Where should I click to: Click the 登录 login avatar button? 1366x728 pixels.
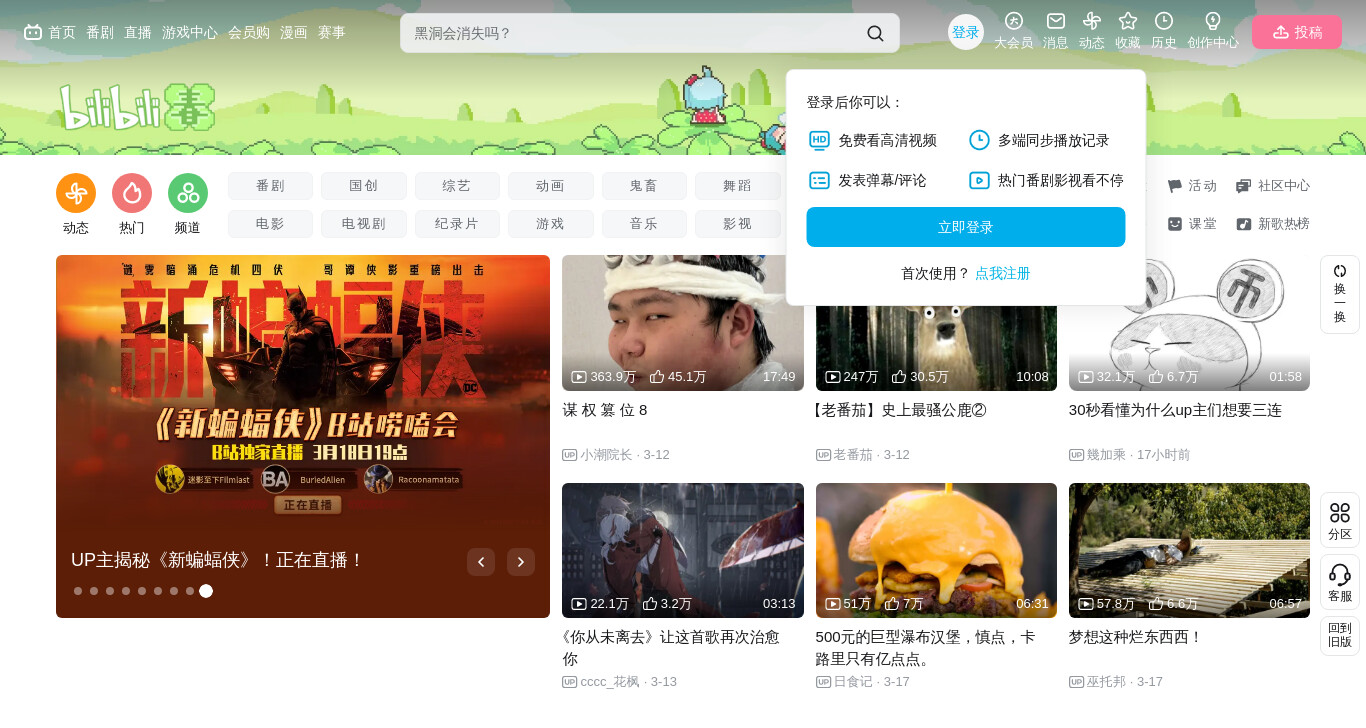(x=966, y=32)
